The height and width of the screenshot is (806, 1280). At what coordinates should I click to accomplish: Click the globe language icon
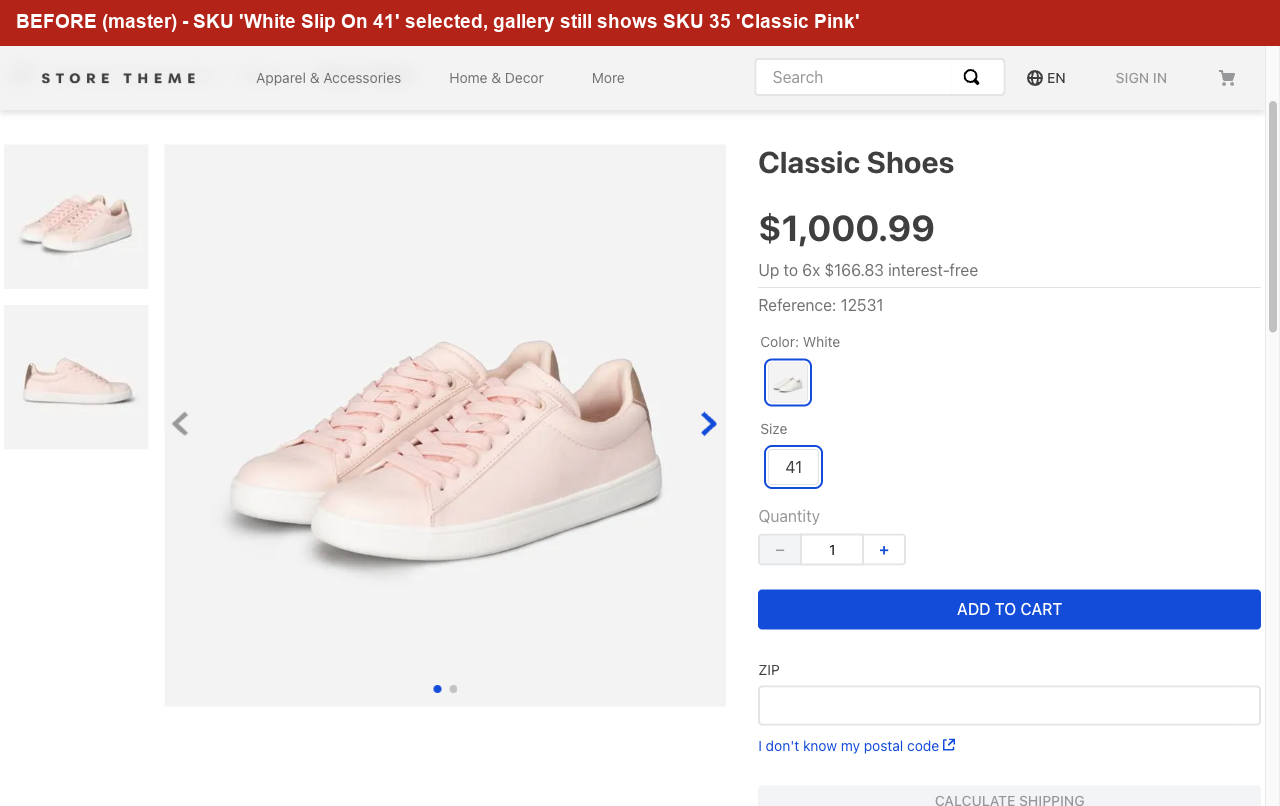(1035, 78)
